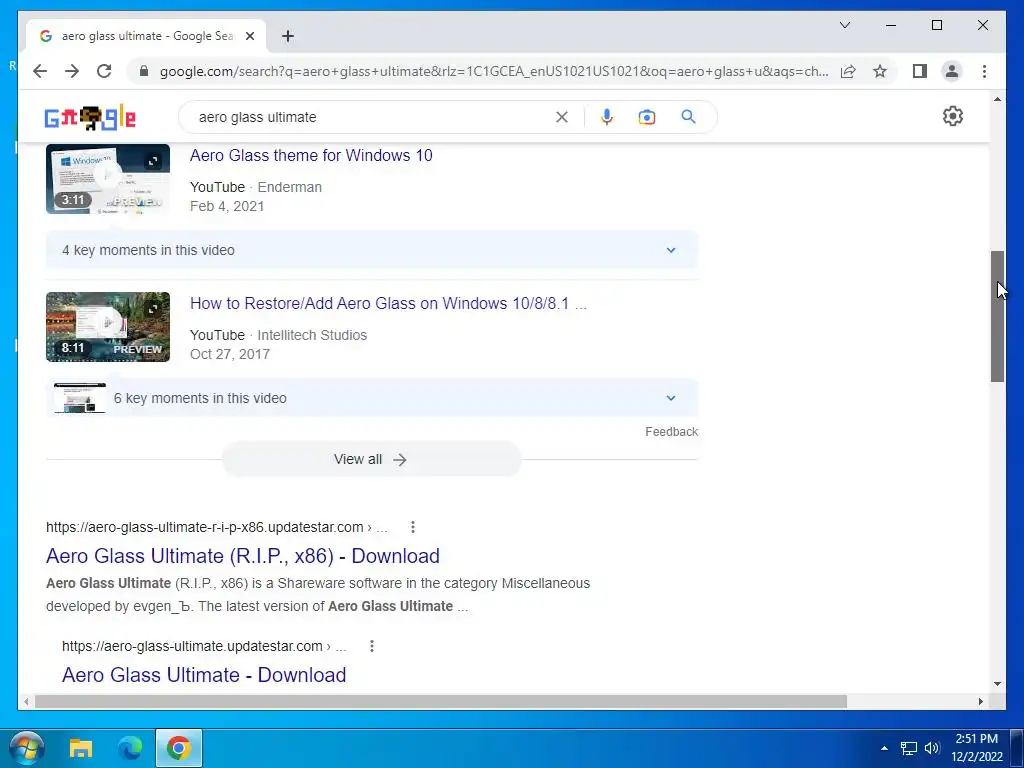Submit search with magnifier icon

[x=688, y=117]
